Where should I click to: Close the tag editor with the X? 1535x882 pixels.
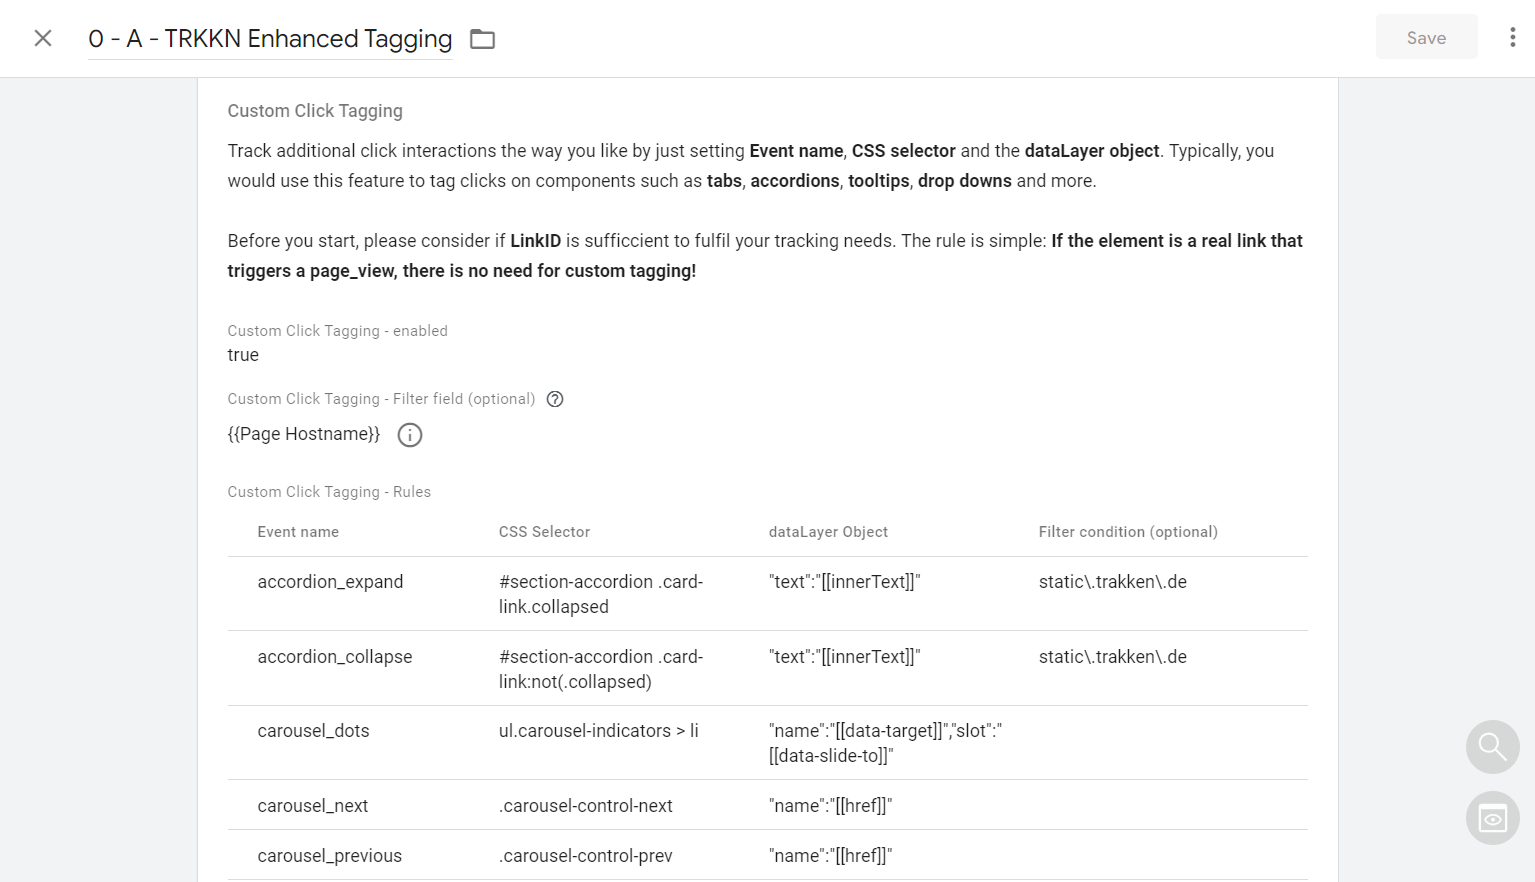pyautogui.click(x=42, y=37)
